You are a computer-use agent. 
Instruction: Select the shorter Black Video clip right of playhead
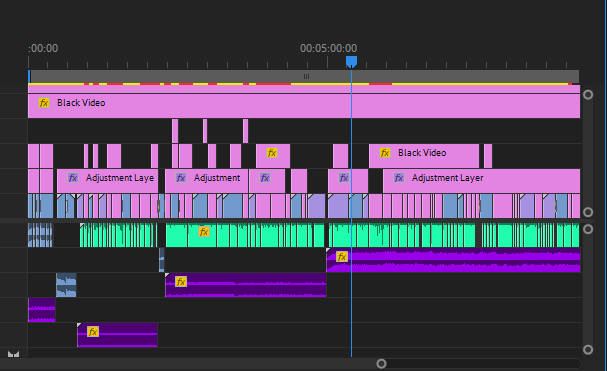424,156
